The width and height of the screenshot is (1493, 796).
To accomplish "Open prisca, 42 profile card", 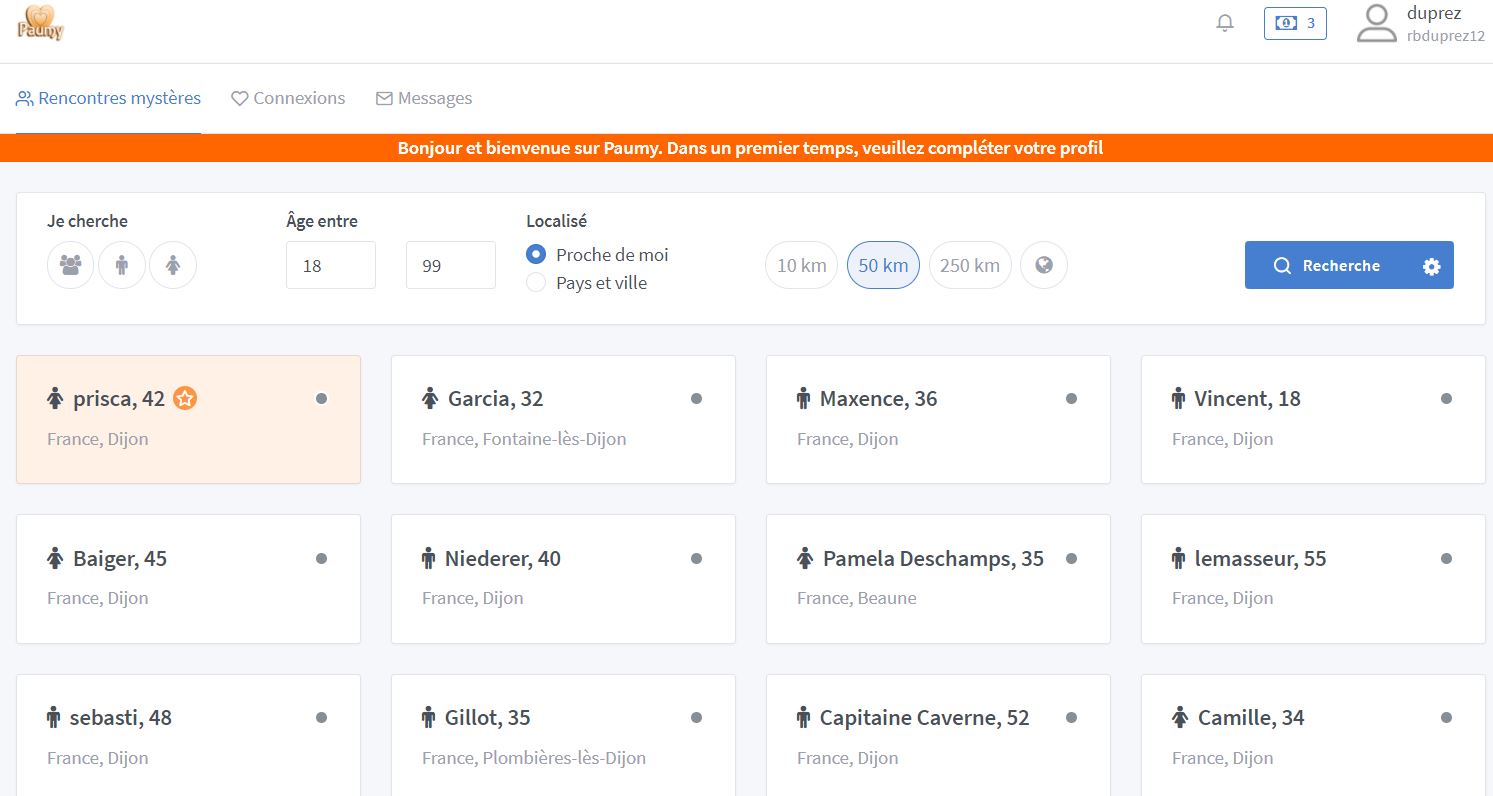I will (188, 419).
